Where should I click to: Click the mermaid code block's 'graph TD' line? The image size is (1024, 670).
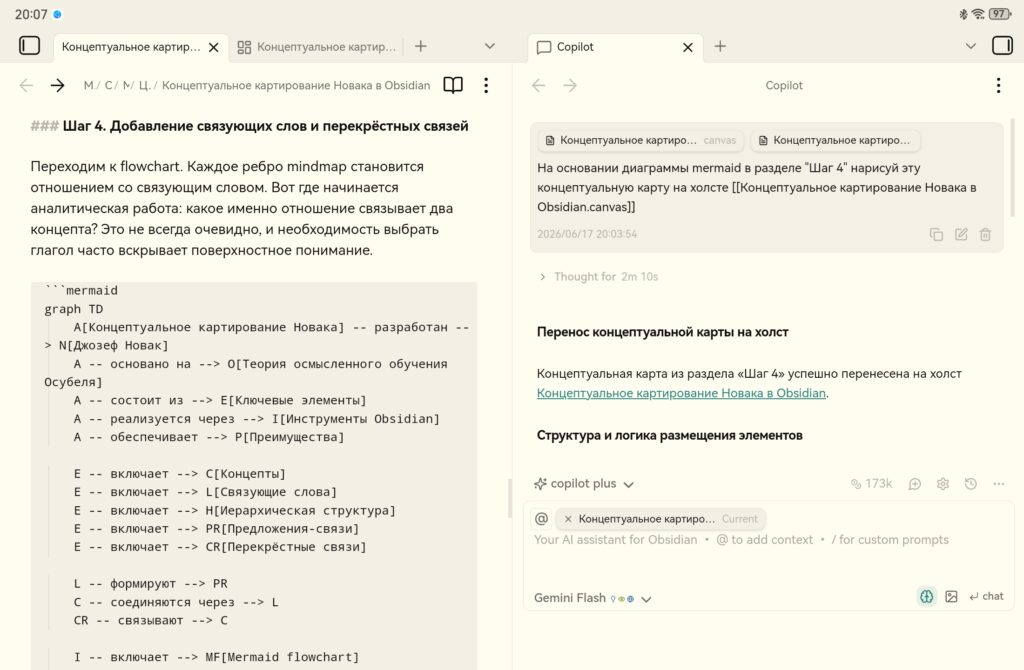74,309
